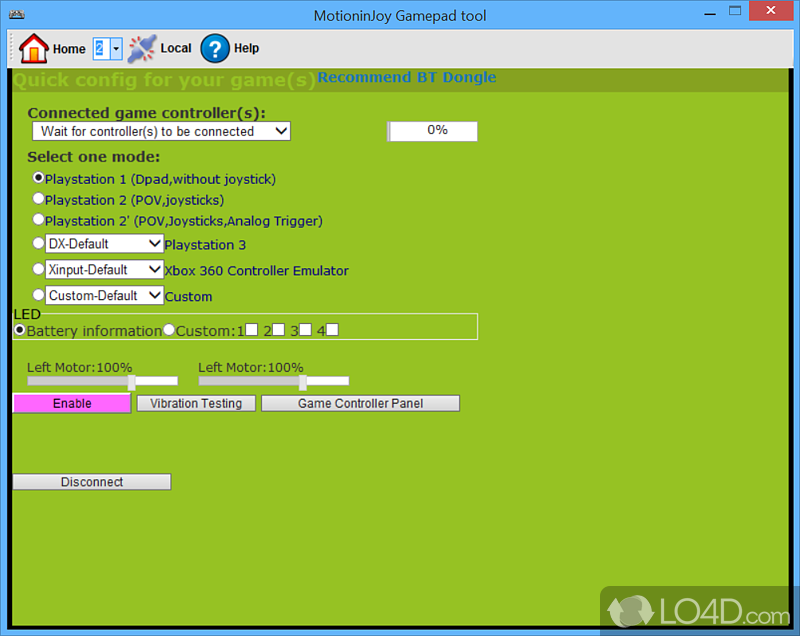Click the 0% battery progress bar
This screenshot has width=800, height=636.
coord(432,131)
